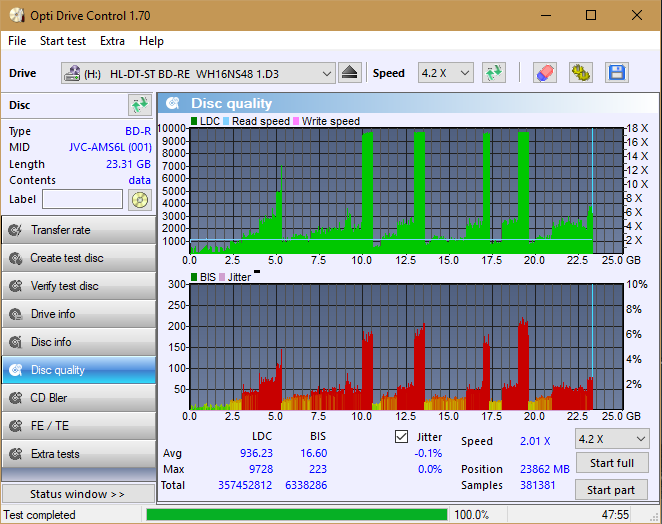Click the MID value JVC-AMS6L (001)
Viewport: 662px width, 524px height.
click(x=110, y=147)
